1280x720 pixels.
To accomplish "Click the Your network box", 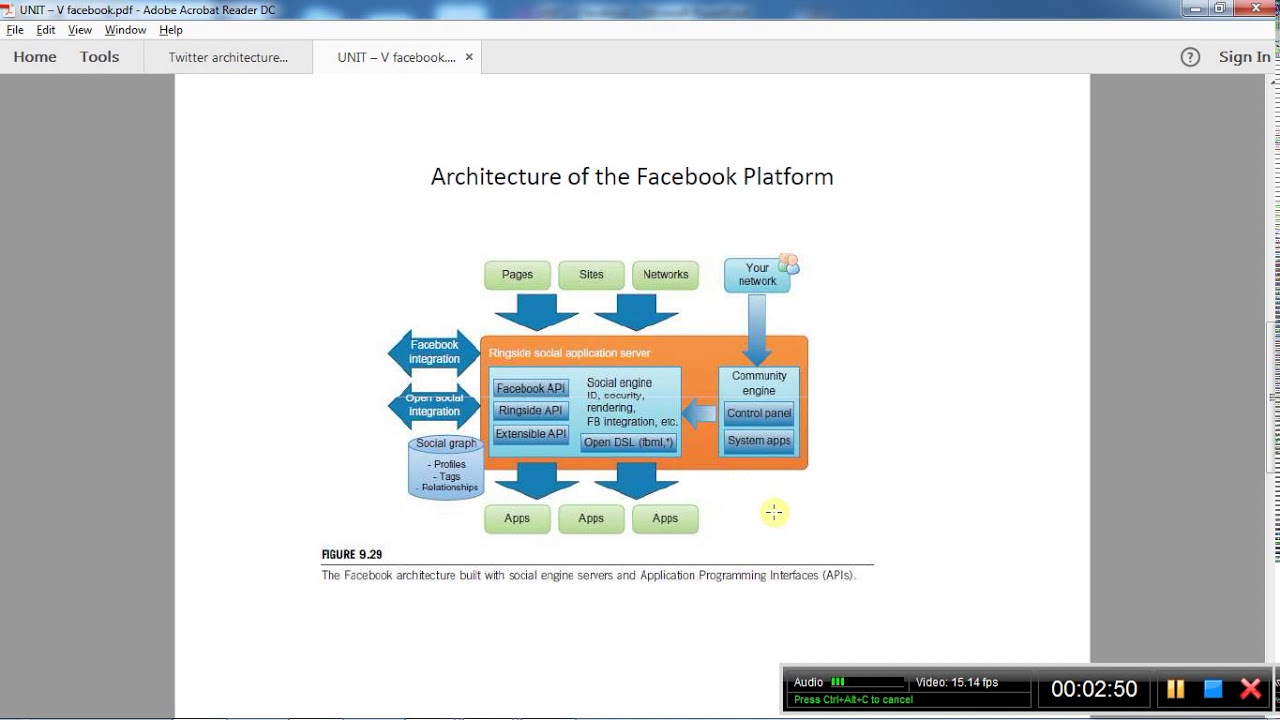I will [757, 275].
